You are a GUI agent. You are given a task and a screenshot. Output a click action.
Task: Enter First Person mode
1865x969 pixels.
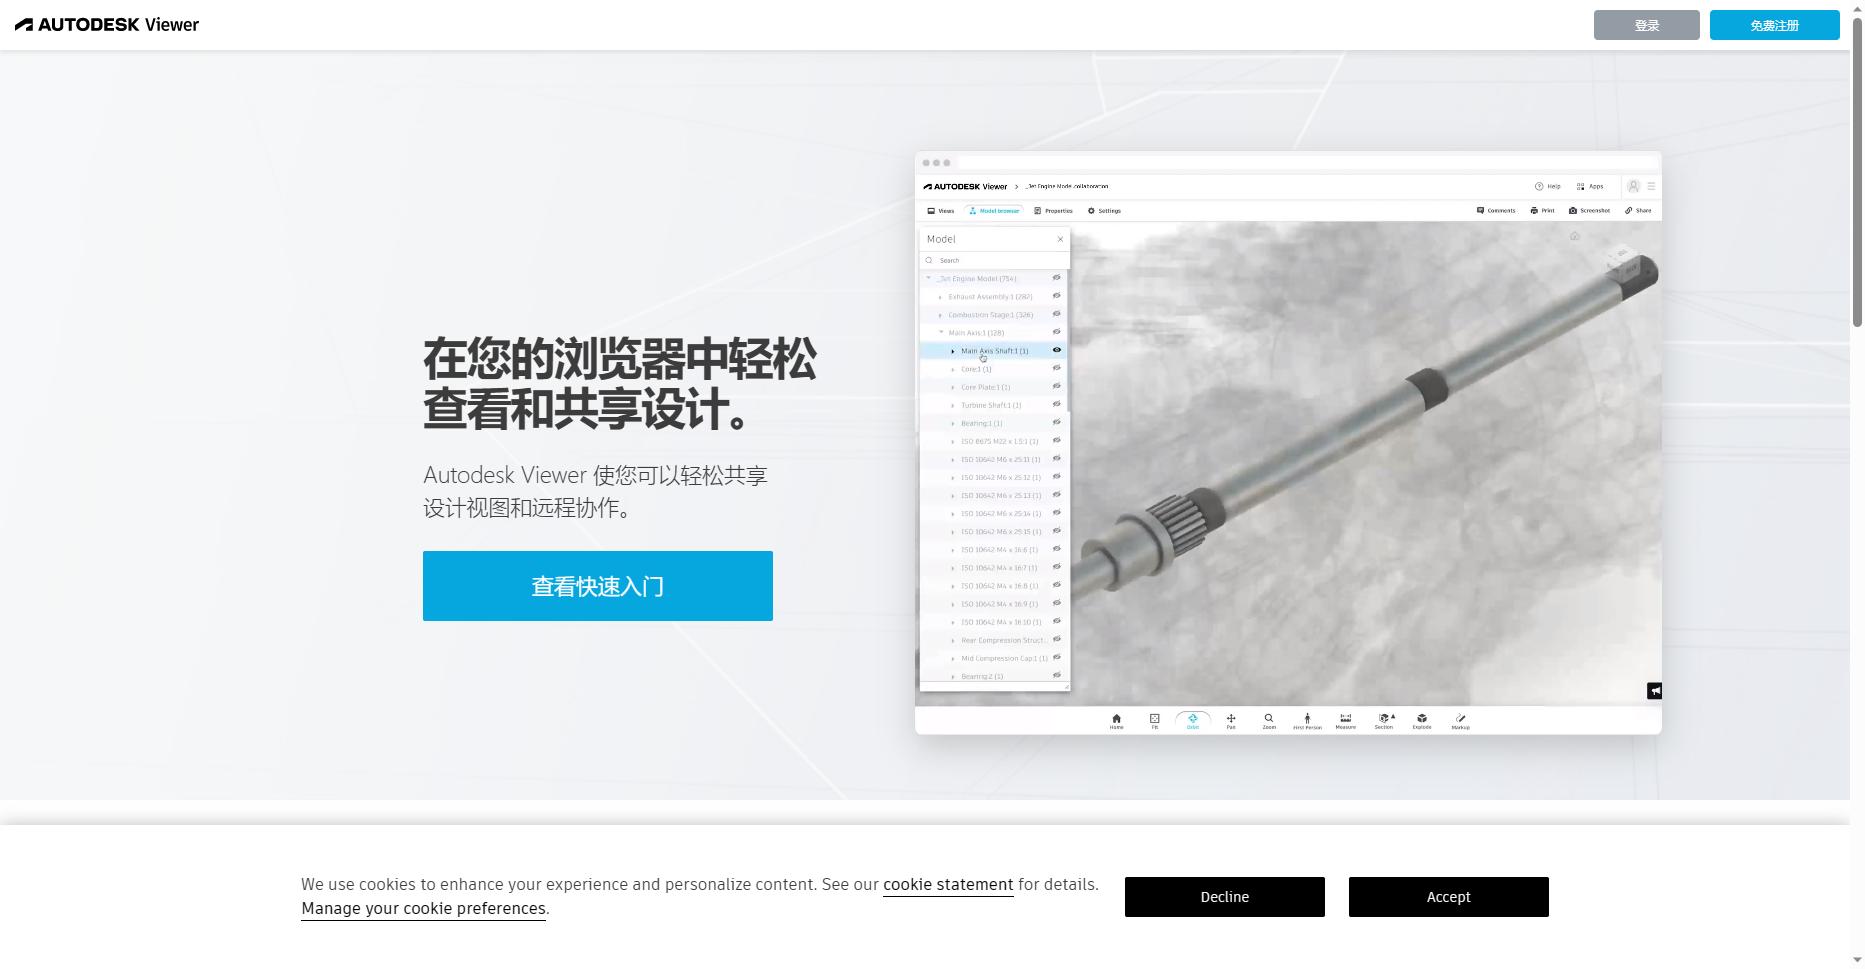click(x=1308, y=718)
